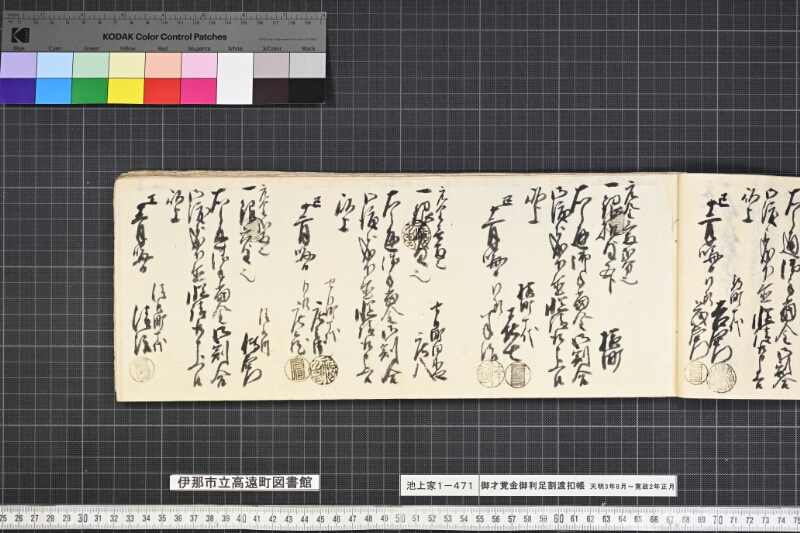
Task: Choose the saturated yellow patch
Action: [x=126, y=91]
